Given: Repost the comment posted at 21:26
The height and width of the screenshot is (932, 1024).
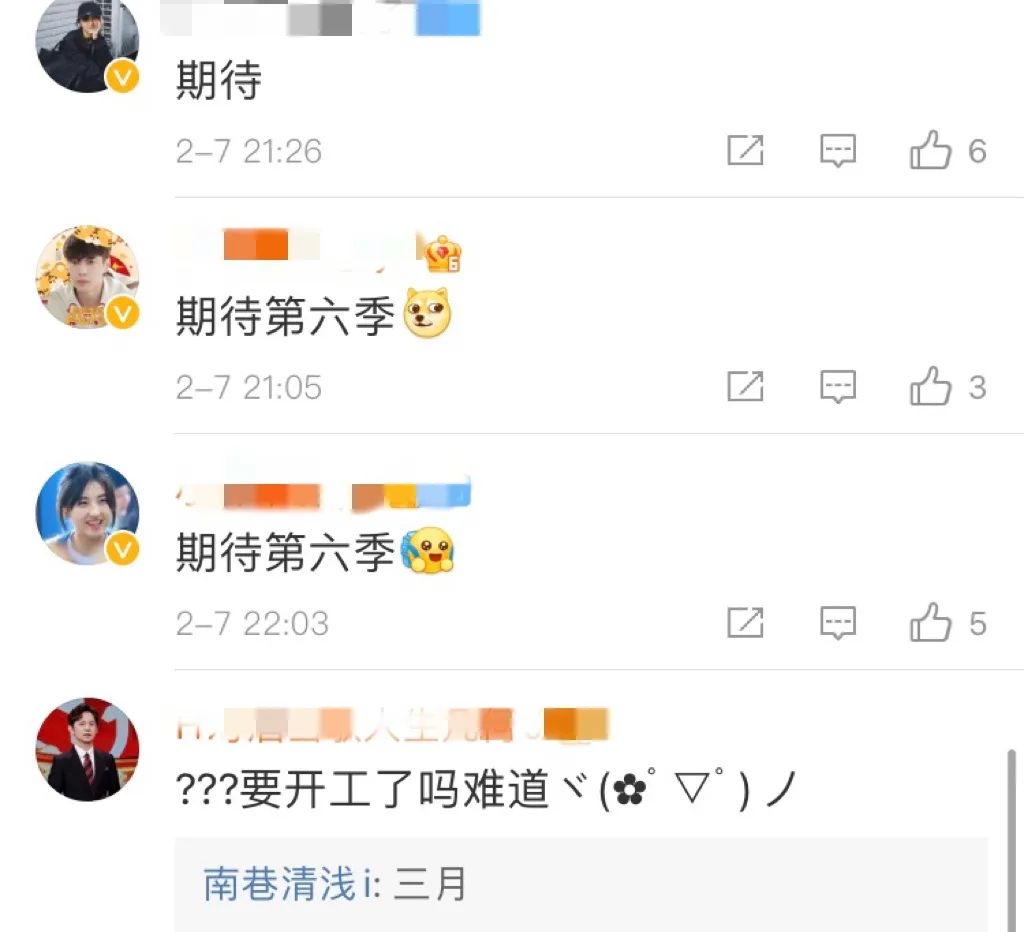Looking at the screenshot, I should pos(745,150).
